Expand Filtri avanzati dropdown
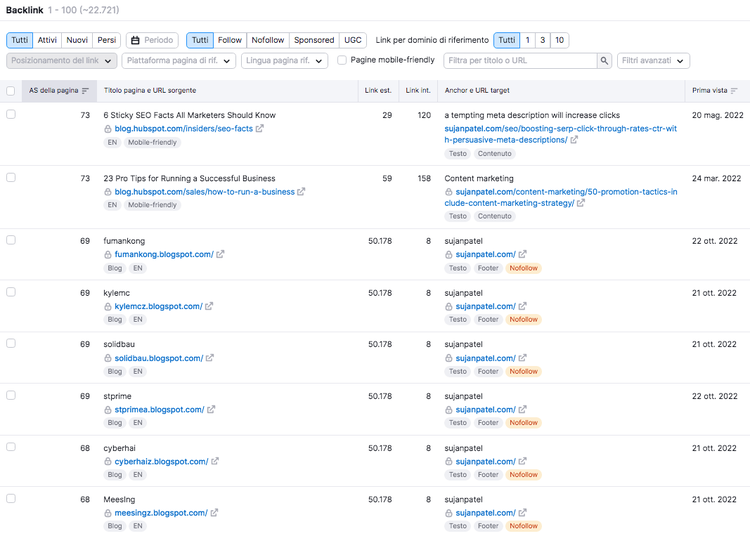The width and height of the screenshot is (750, 536). point(653,61)
